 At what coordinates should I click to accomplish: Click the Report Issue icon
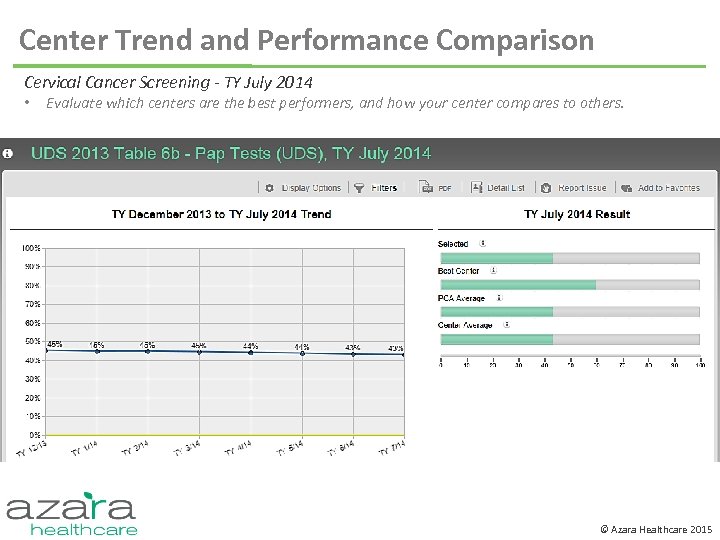tap(546, 188)
